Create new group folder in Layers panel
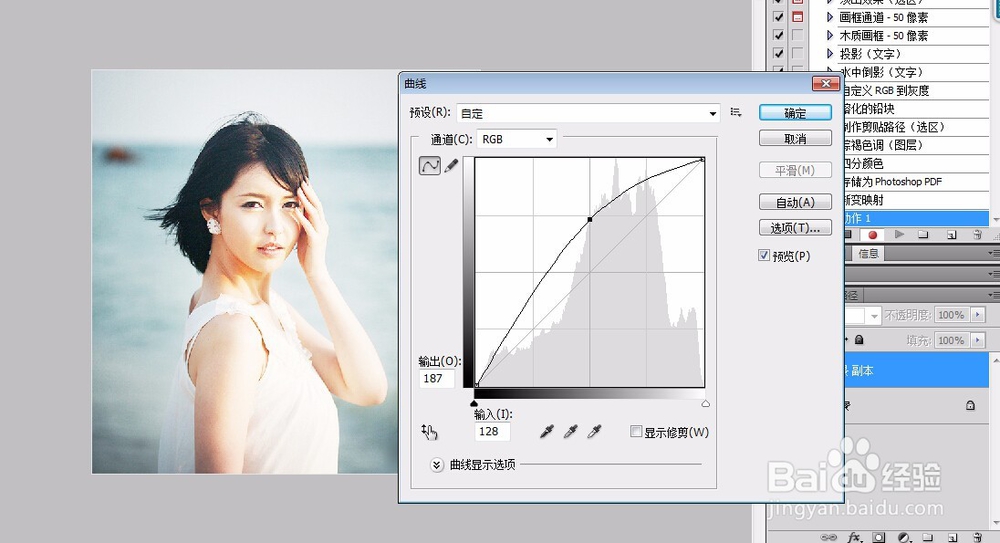This screenshot has height=543, width=1000. (927, 537)
